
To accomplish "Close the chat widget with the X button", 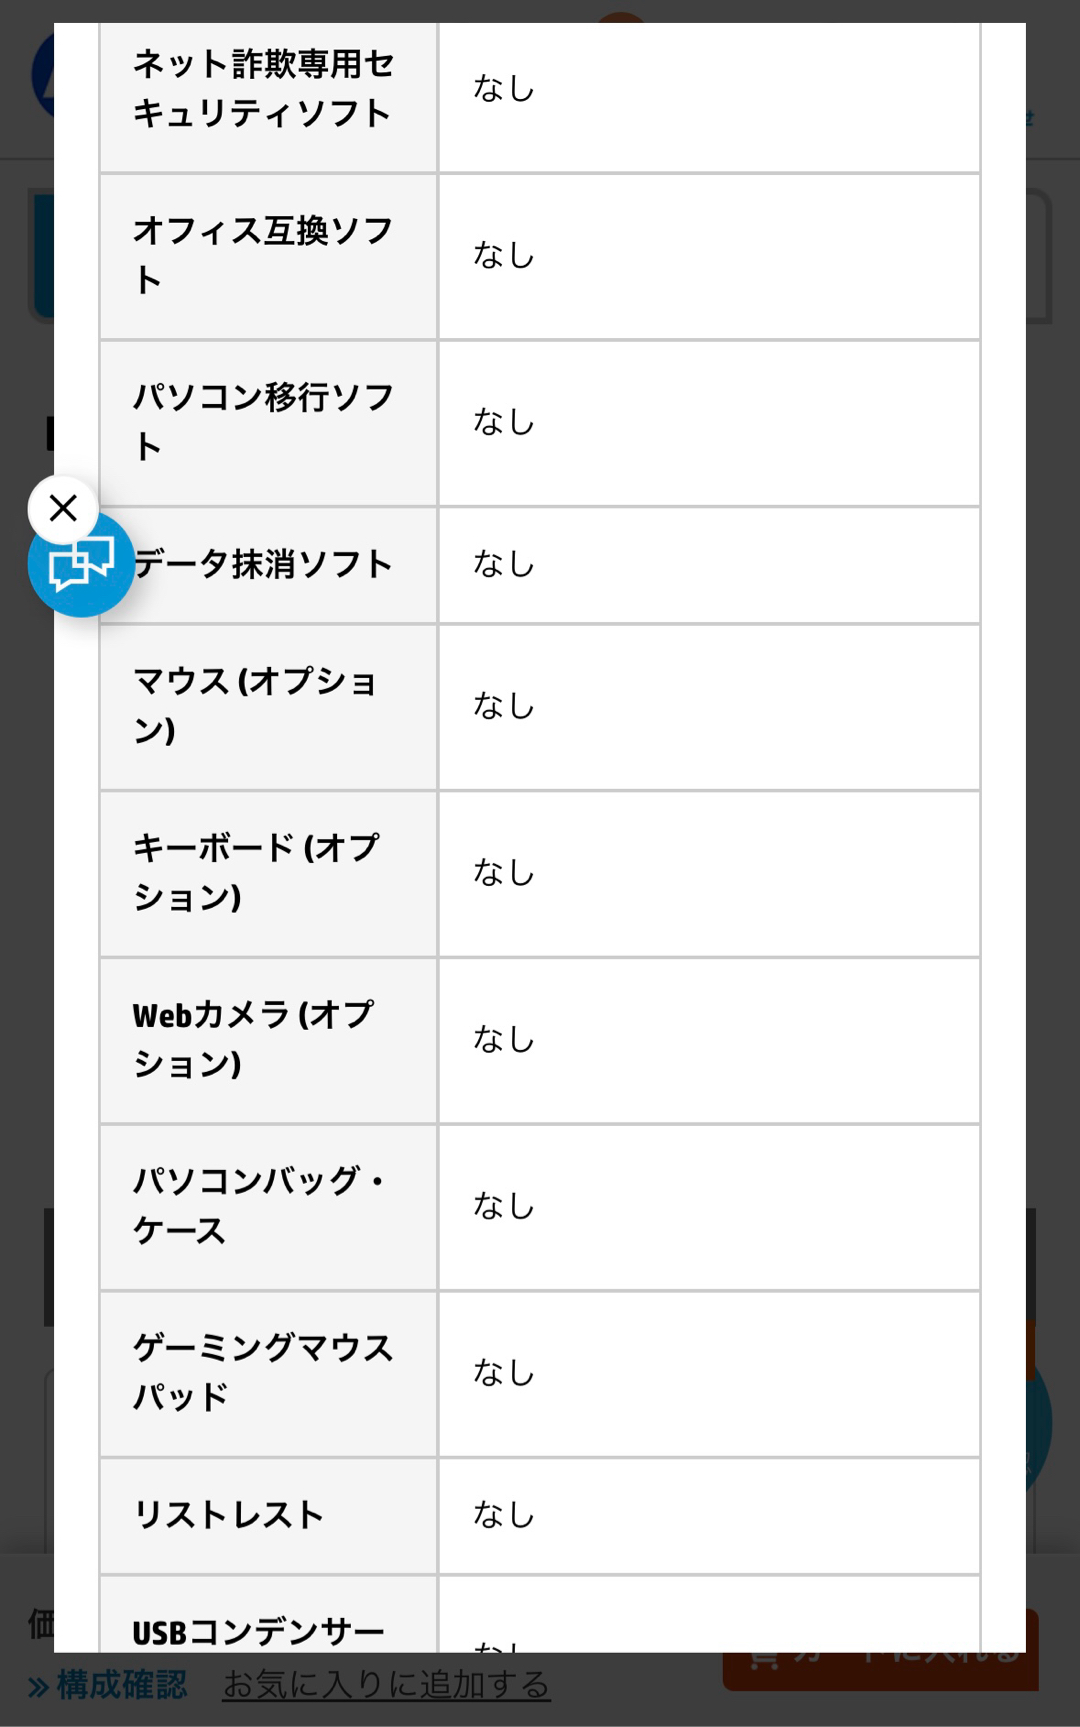I will coord(63,509).
